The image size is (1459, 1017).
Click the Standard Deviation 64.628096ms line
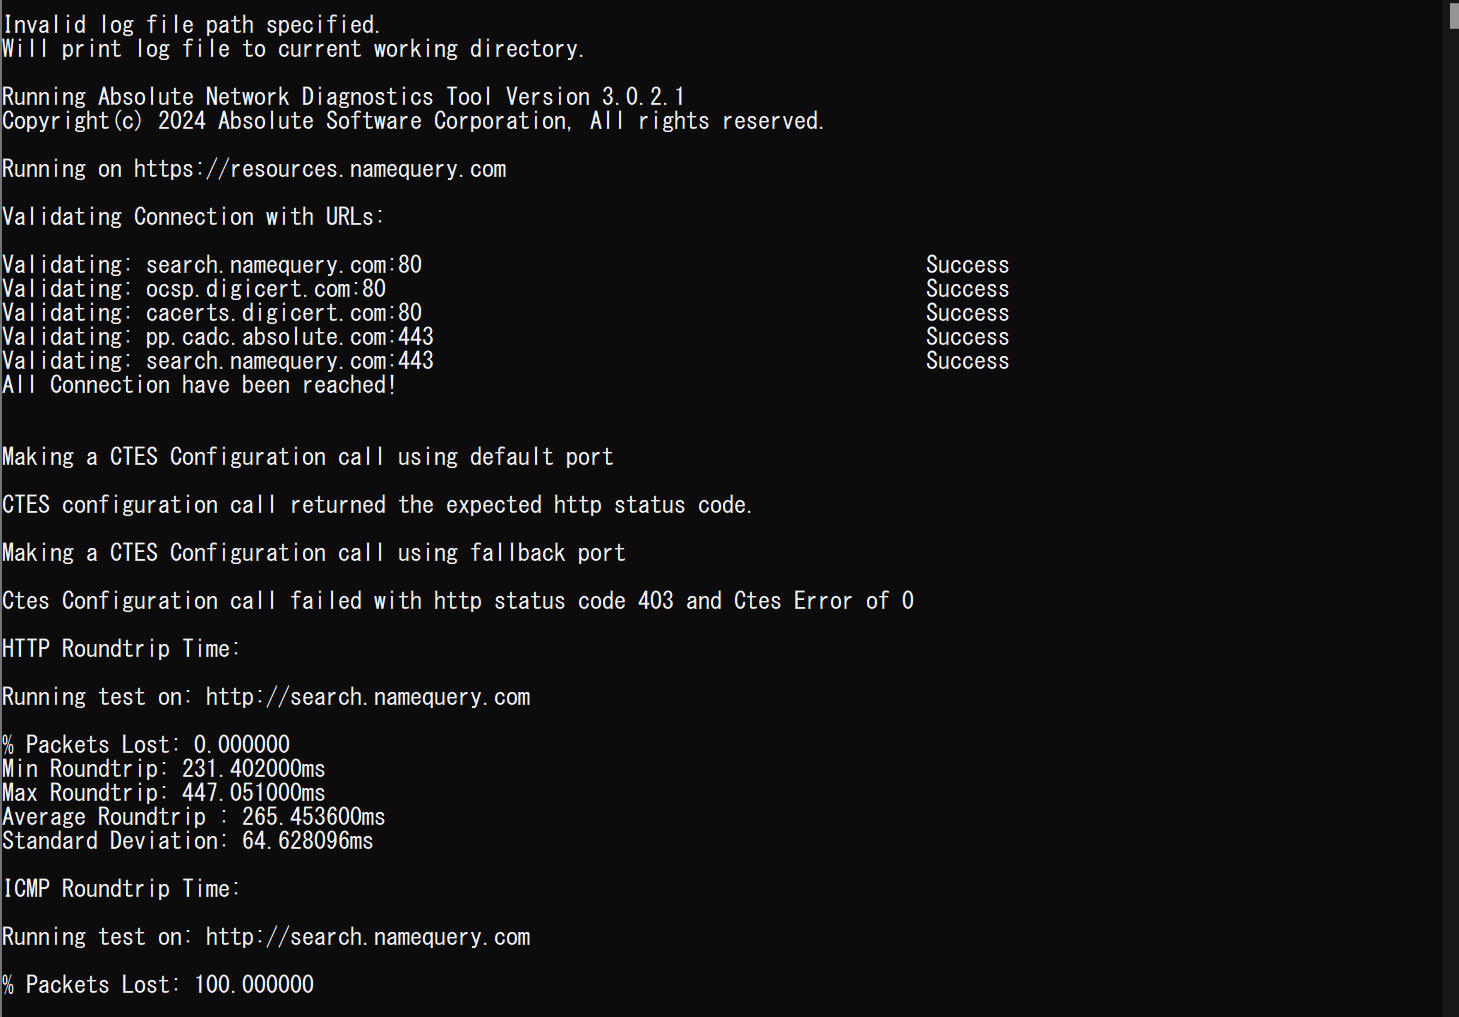click(x=187, y=841)
